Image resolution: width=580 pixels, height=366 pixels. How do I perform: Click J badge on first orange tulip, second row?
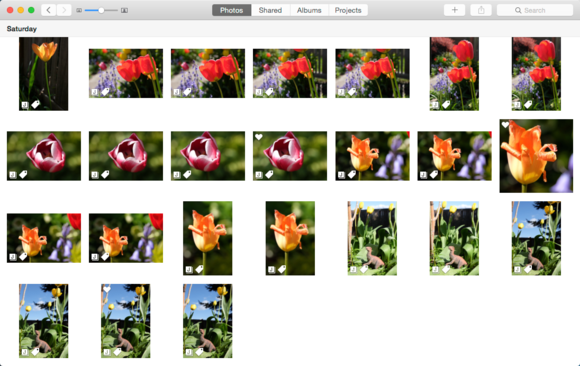click(x=341, y=175)
